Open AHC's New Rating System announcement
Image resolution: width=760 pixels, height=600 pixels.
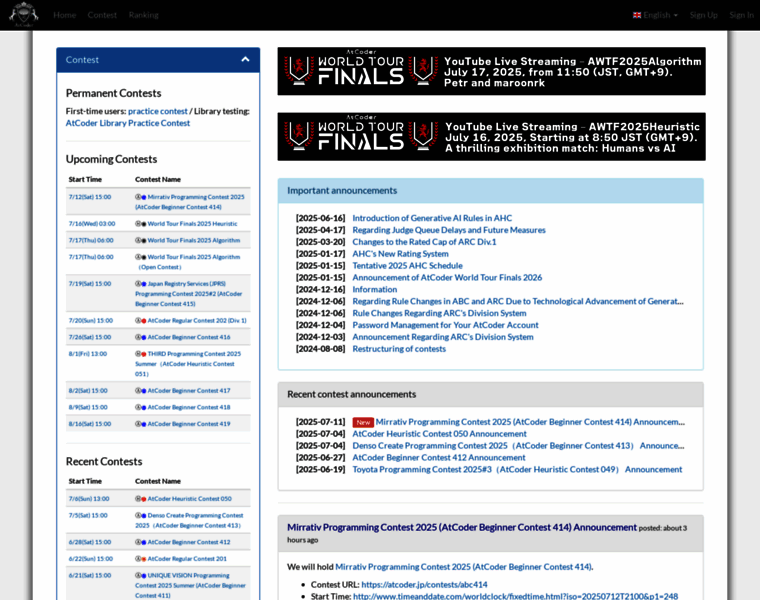[x=400, y=253]
